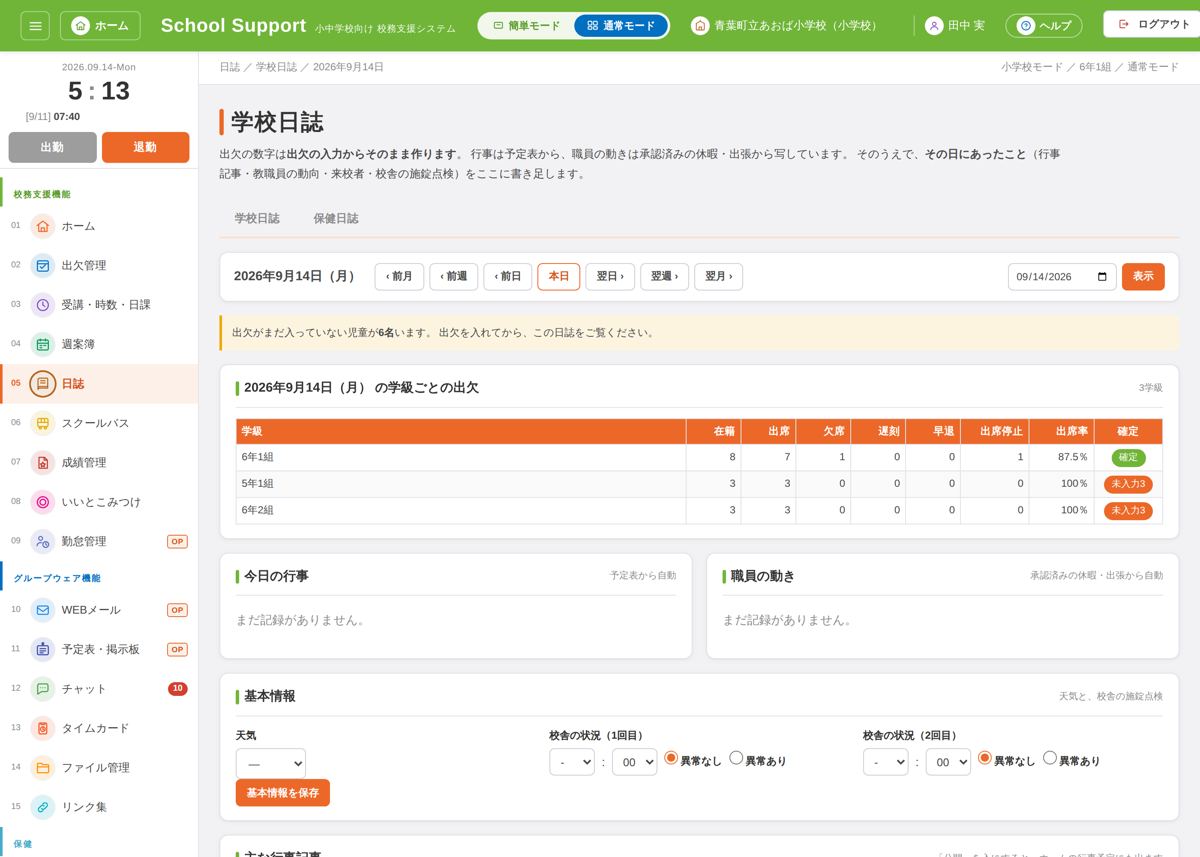Click the chat unread count badge 10
The width and height of the screenshot is (1200, 857).
[178, 689]
